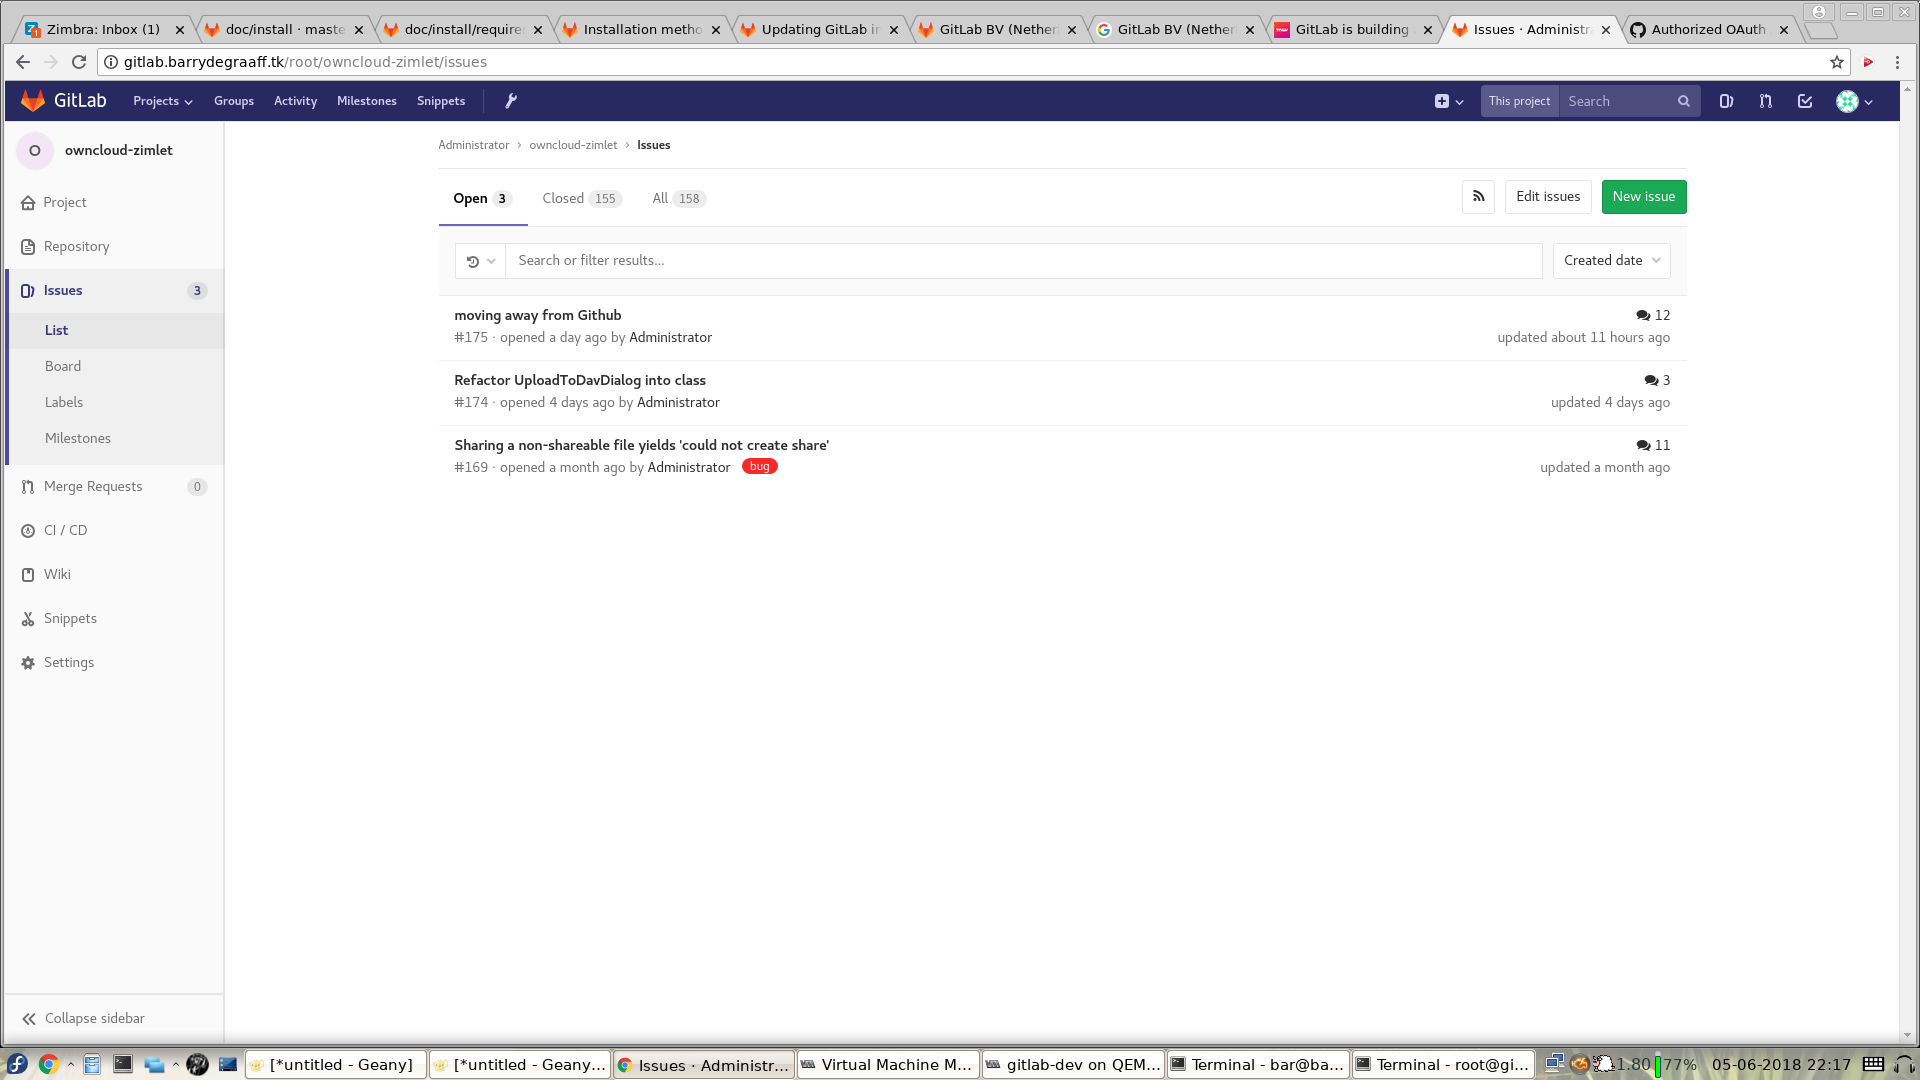Expand the Projects dropdown menu

pyautogui.click(x=162, y=101)
